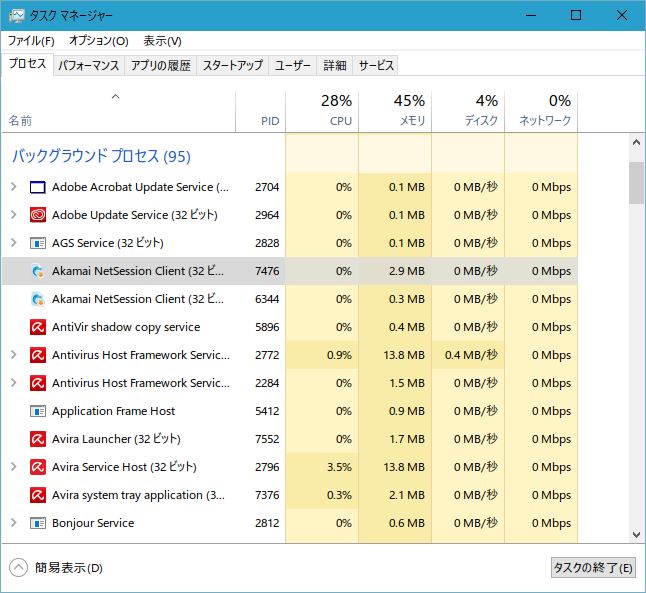The height and width of the screenshot is (593, 646).
Task: Switch to the パフォーマンス tab
Action: [89, 66]
